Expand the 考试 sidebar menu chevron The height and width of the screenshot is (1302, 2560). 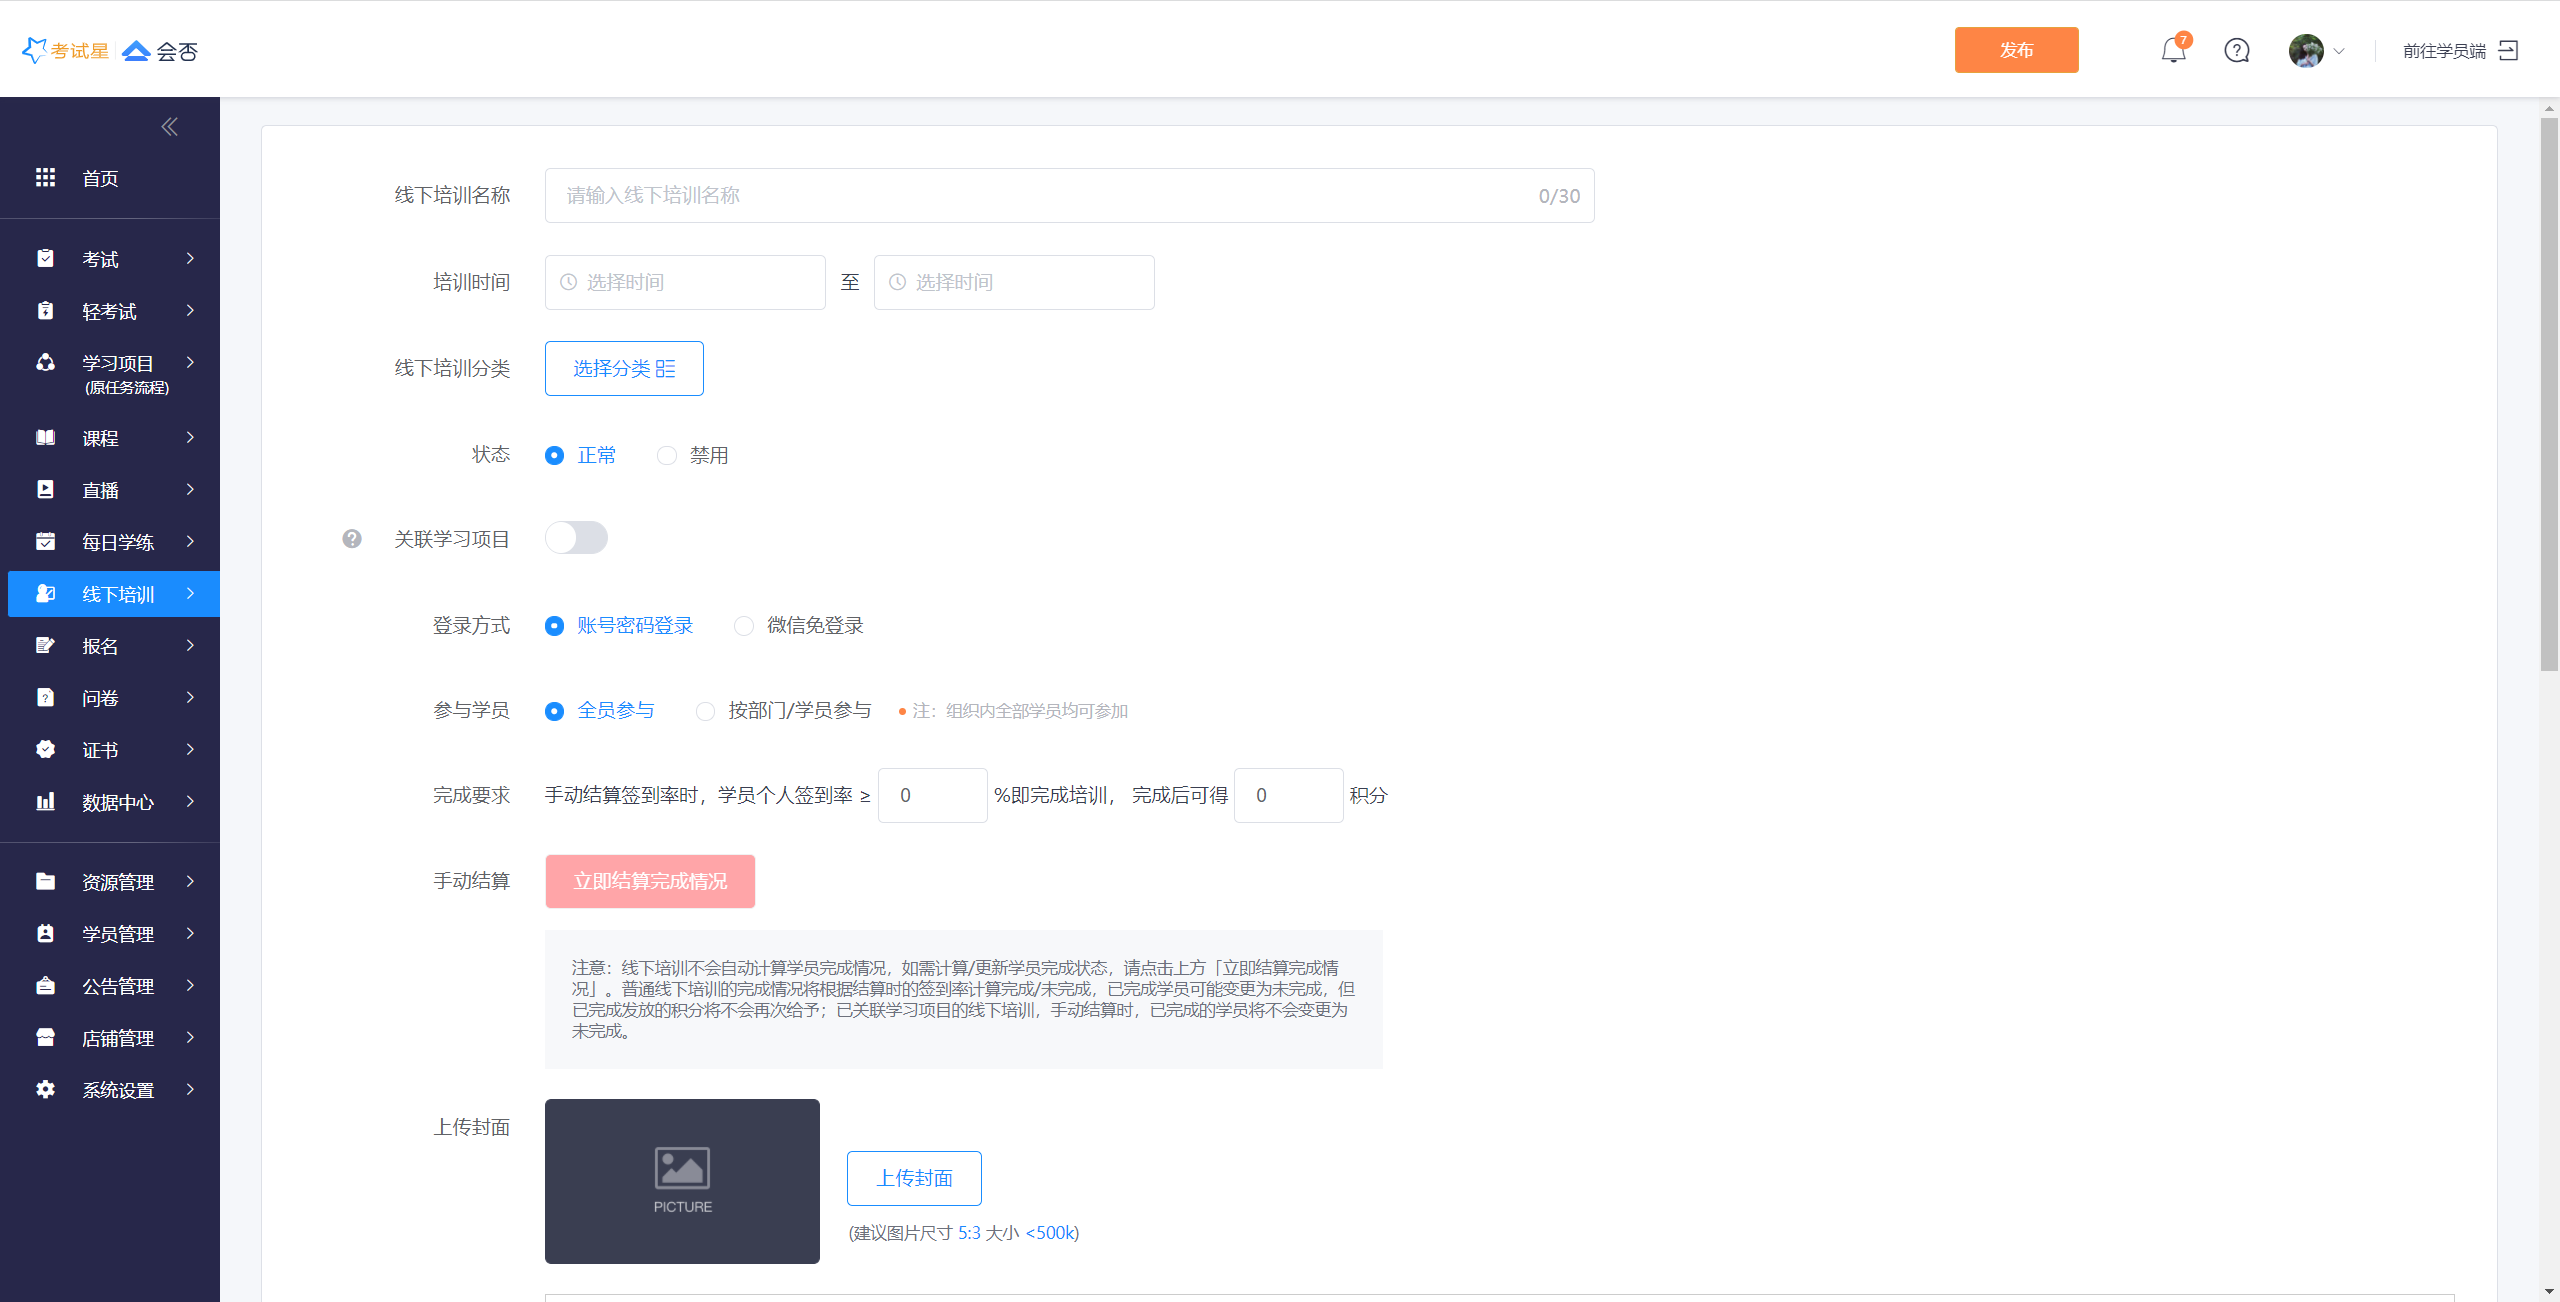(x=190, y=259)
